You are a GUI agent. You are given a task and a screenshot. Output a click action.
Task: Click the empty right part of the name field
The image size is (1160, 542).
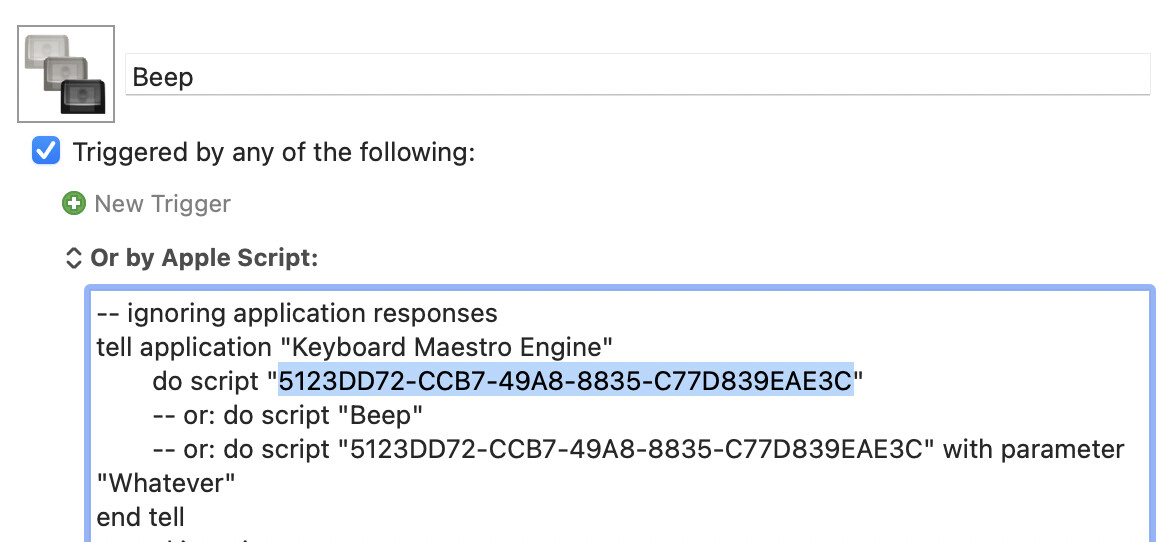pyautogui.click(x=800, y=77)
